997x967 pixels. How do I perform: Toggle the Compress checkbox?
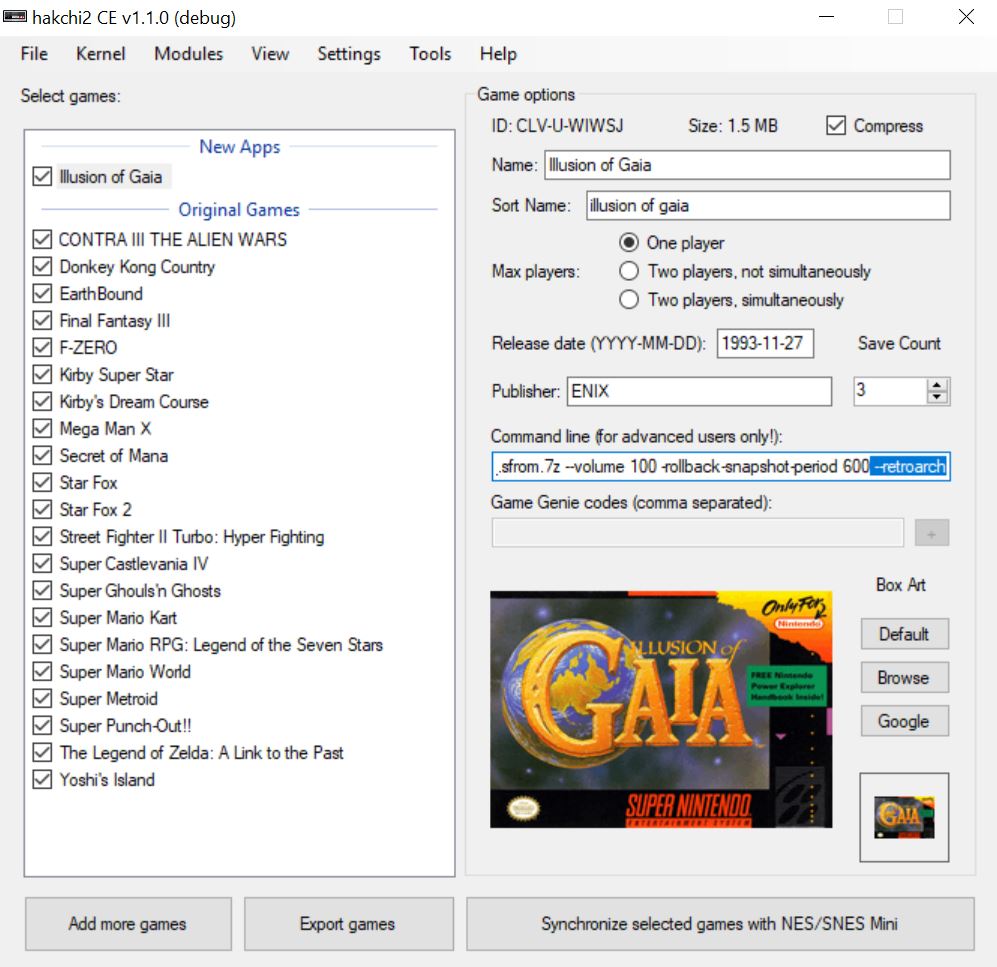tap(835, 125)
